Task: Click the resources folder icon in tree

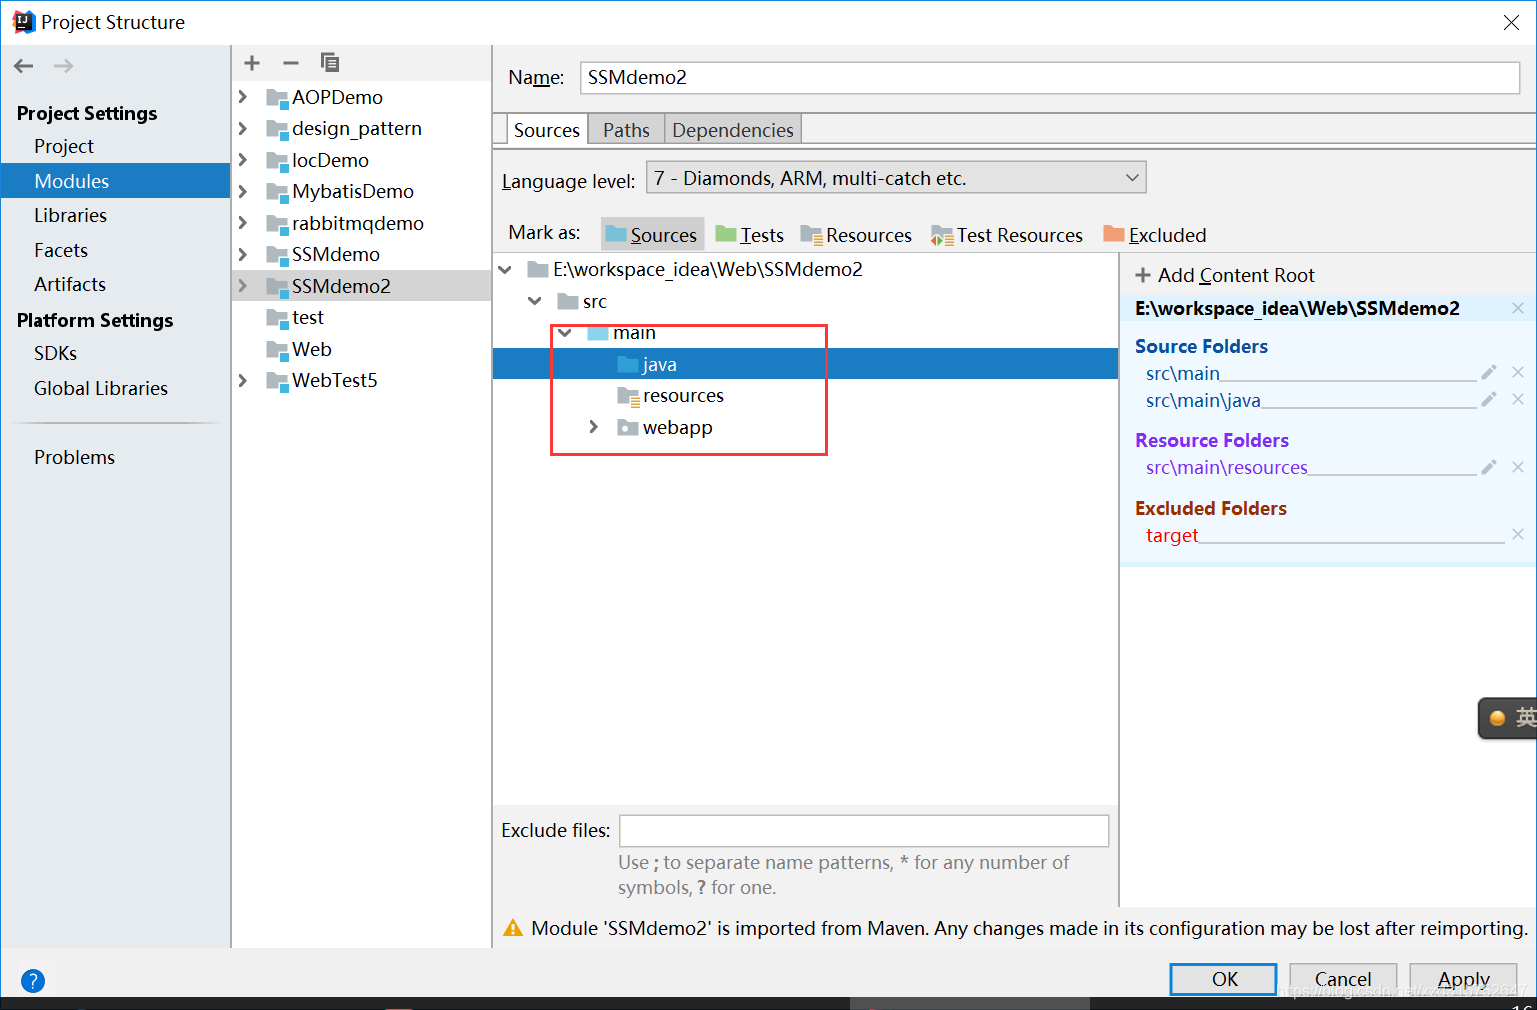Action: click(x=628, y=396)
